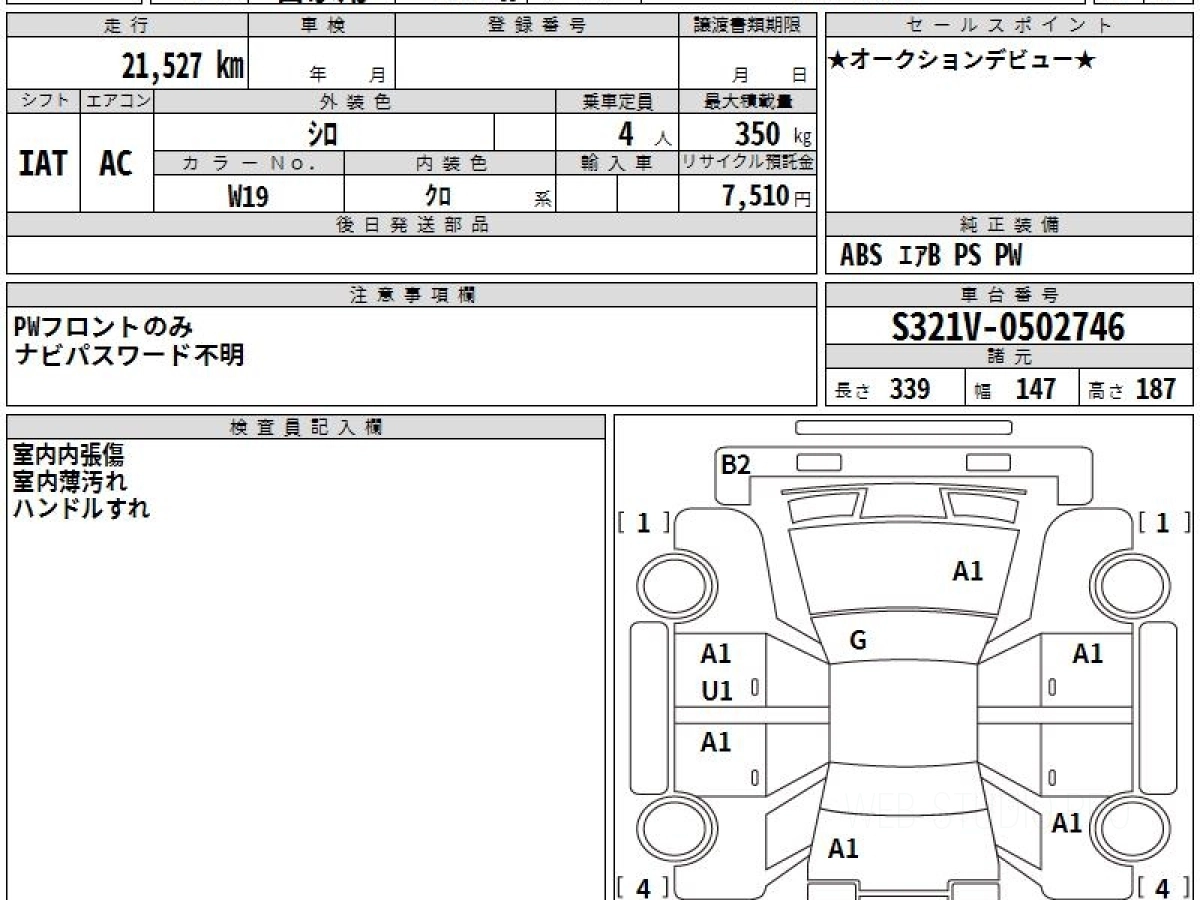
Task: Select the day label 日 under 譲渡書類期限
Action: tap(798, 74)
